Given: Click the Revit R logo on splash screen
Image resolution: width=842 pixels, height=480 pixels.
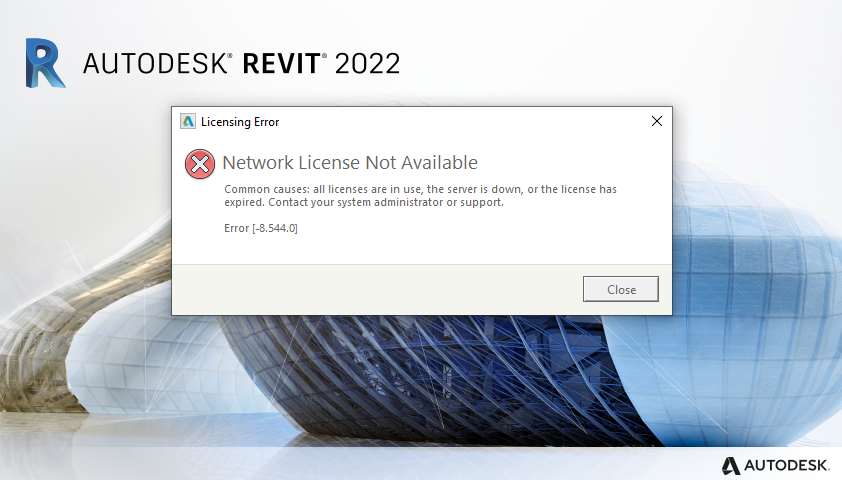Looking at the screenshot, I should tap(45, 63).
